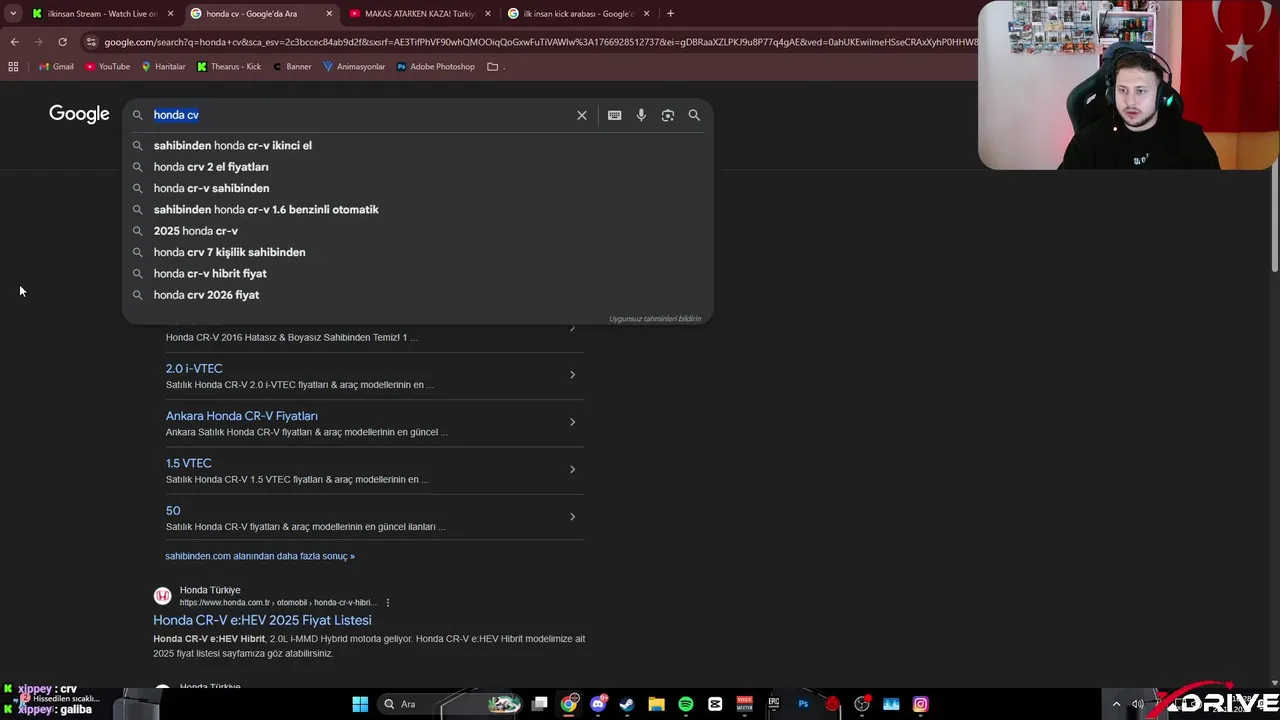
Task: Click Honda Türkiye site favicon
Action: (162, 596)
